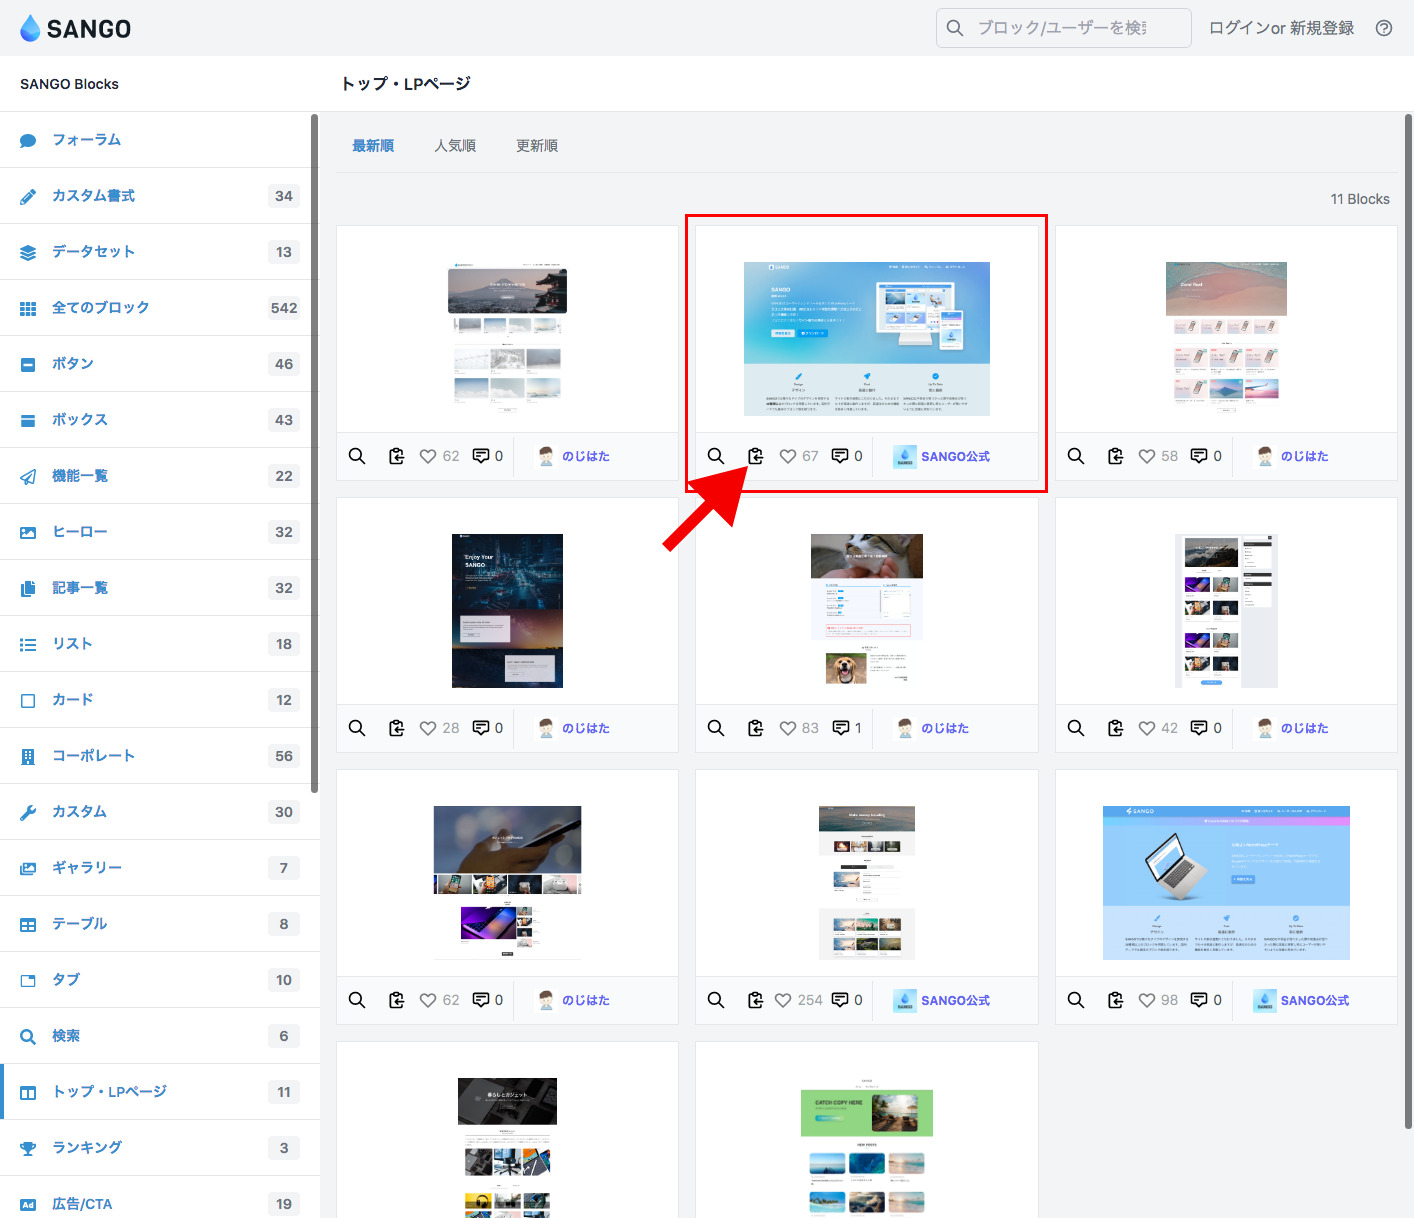Toggle the like on the block with 254 likes
The image size is (1414, 1218).
tap(786, 999)
